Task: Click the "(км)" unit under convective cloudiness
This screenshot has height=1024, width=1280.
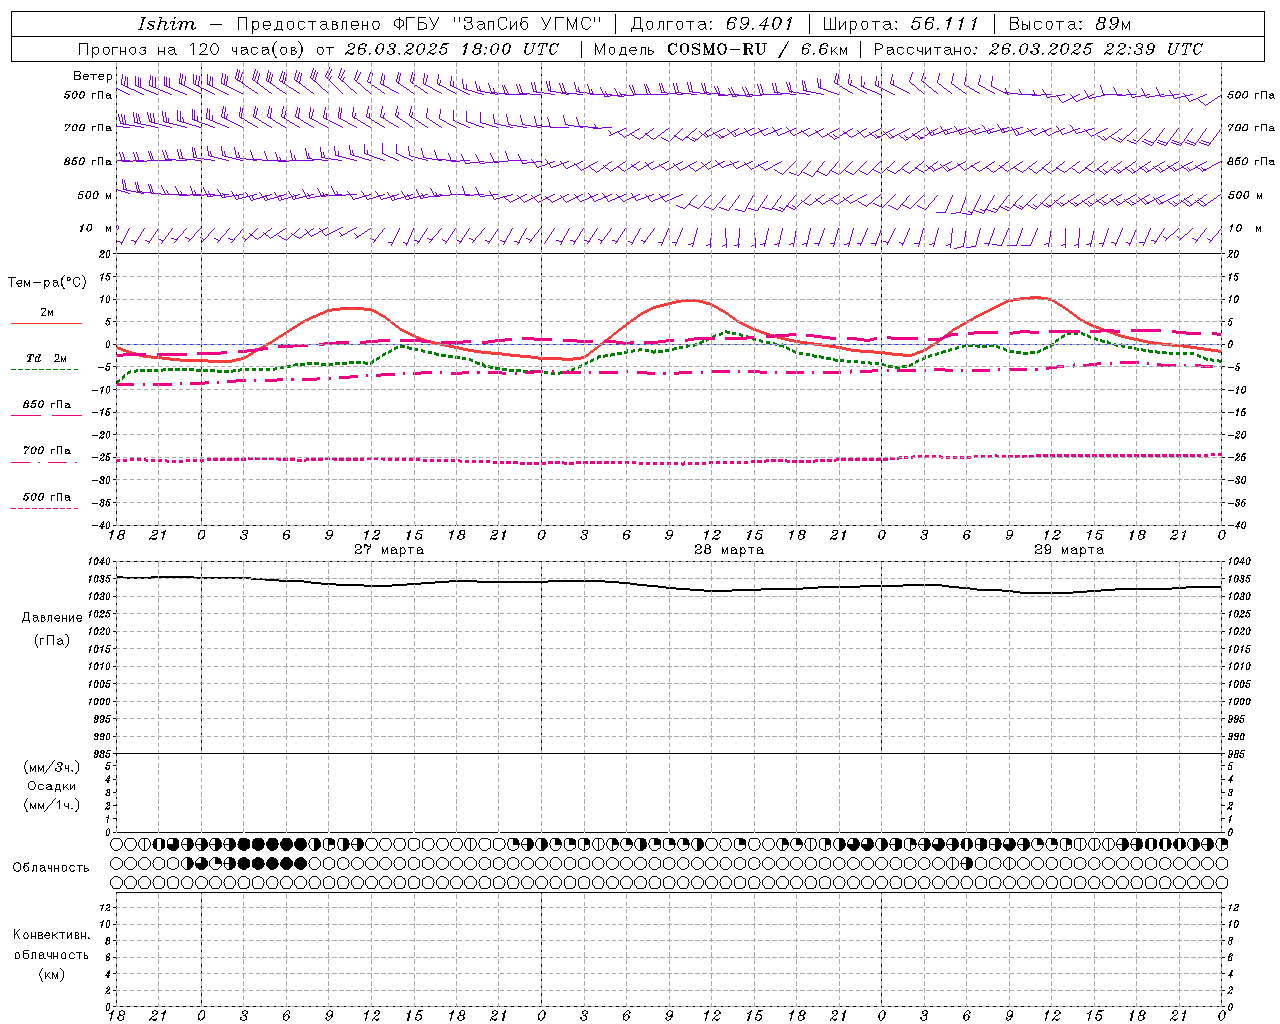Action: [52, 974]
